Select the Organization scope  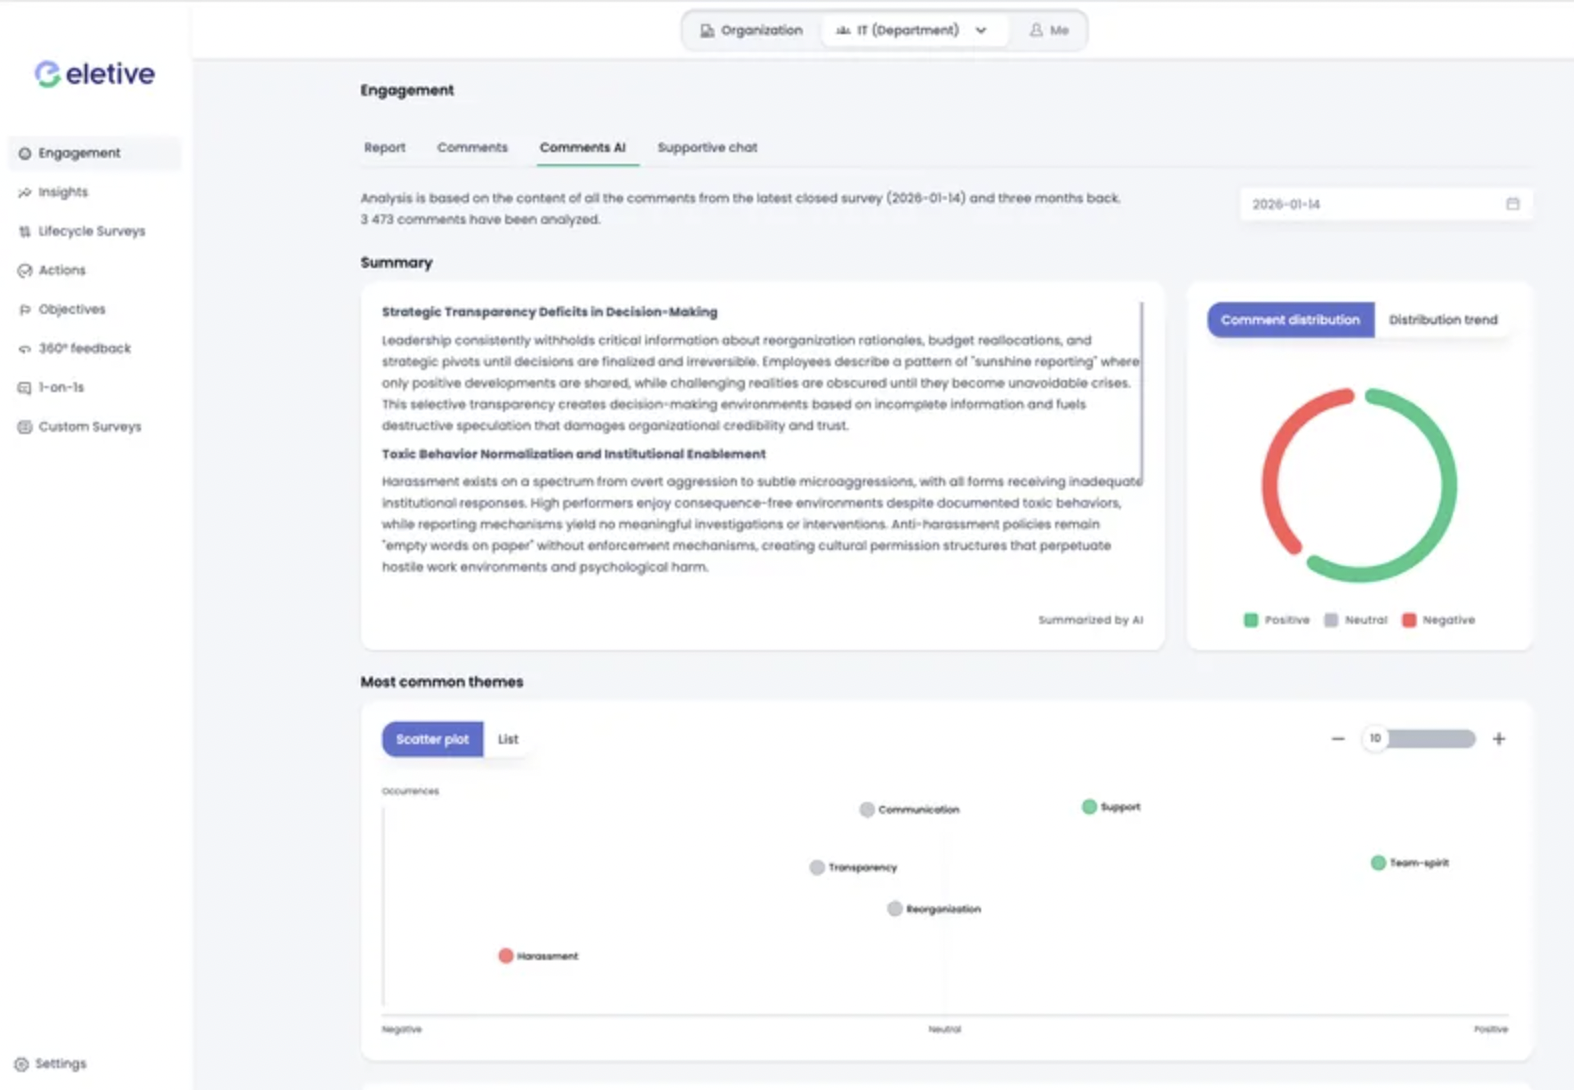[x=751, y=30]
